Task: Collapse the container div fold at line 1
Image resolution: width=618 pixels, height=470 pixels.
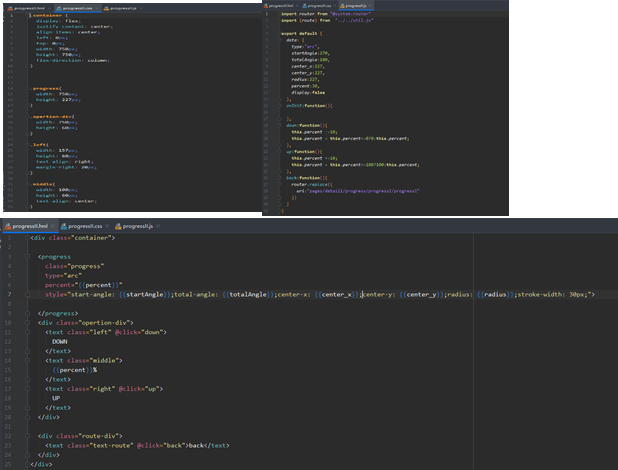Action: (x=27, y=238)
